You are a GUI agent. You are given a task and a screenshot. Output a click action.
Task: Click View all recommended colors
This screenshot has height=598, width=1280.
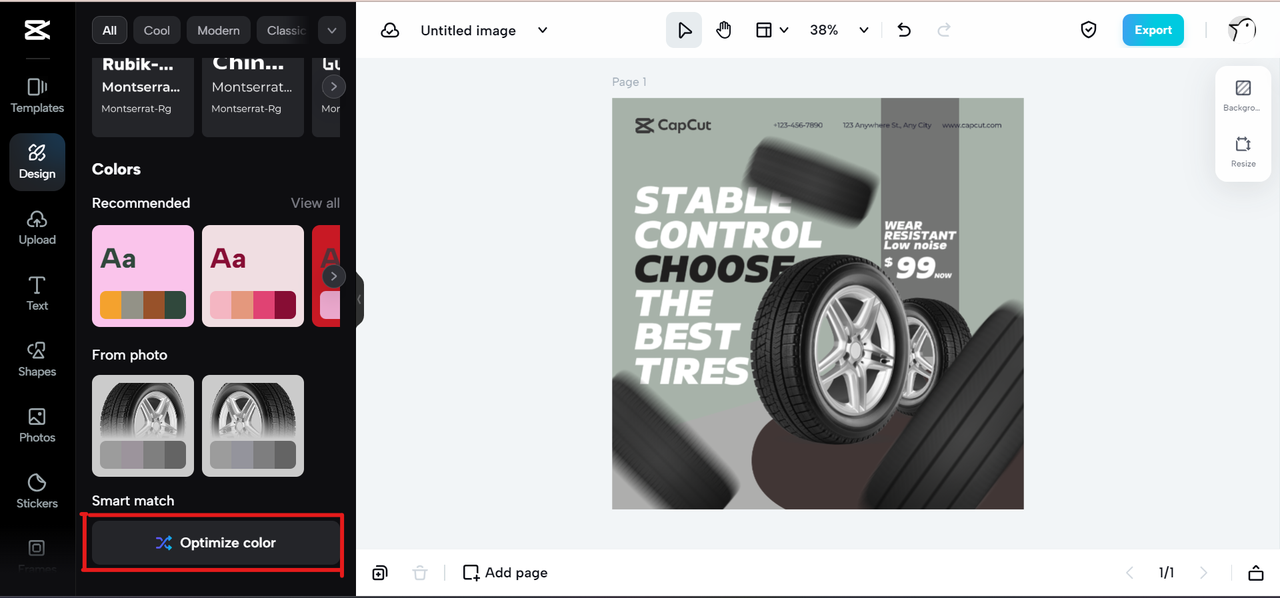315,203
